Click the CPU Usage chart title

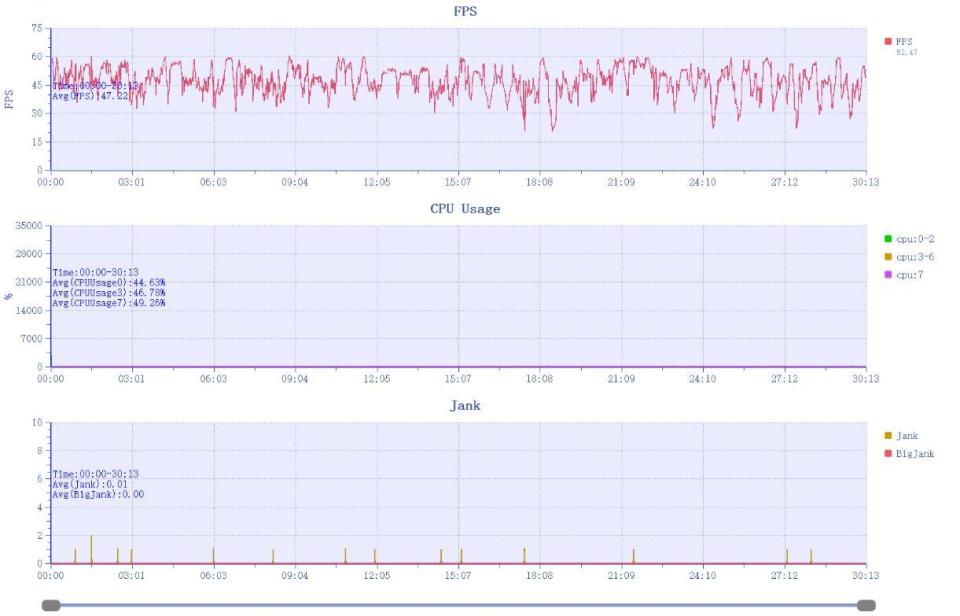click(x=465, y=209)
